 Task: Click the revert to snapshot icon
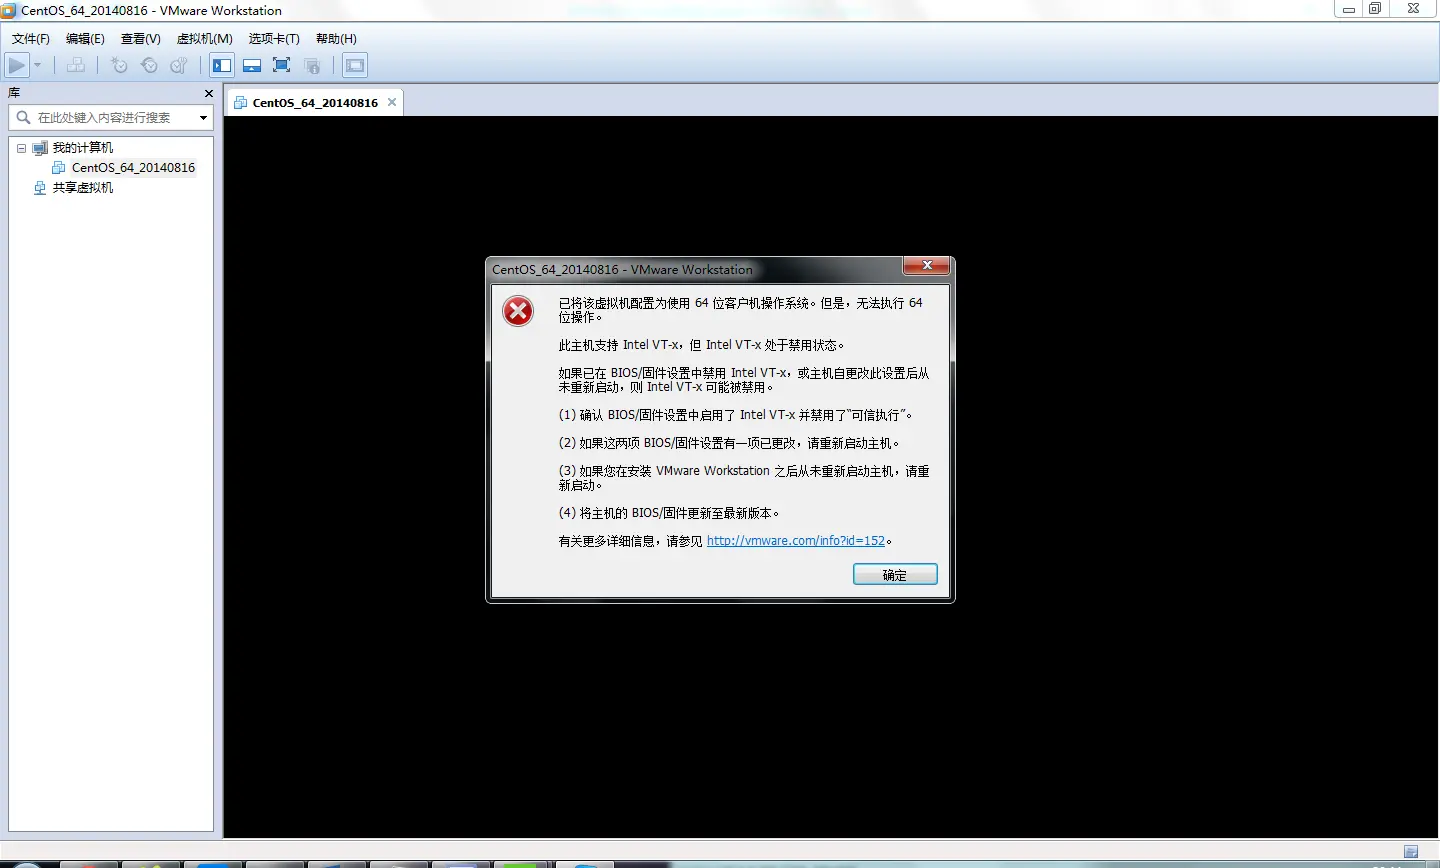pos(149,66)
